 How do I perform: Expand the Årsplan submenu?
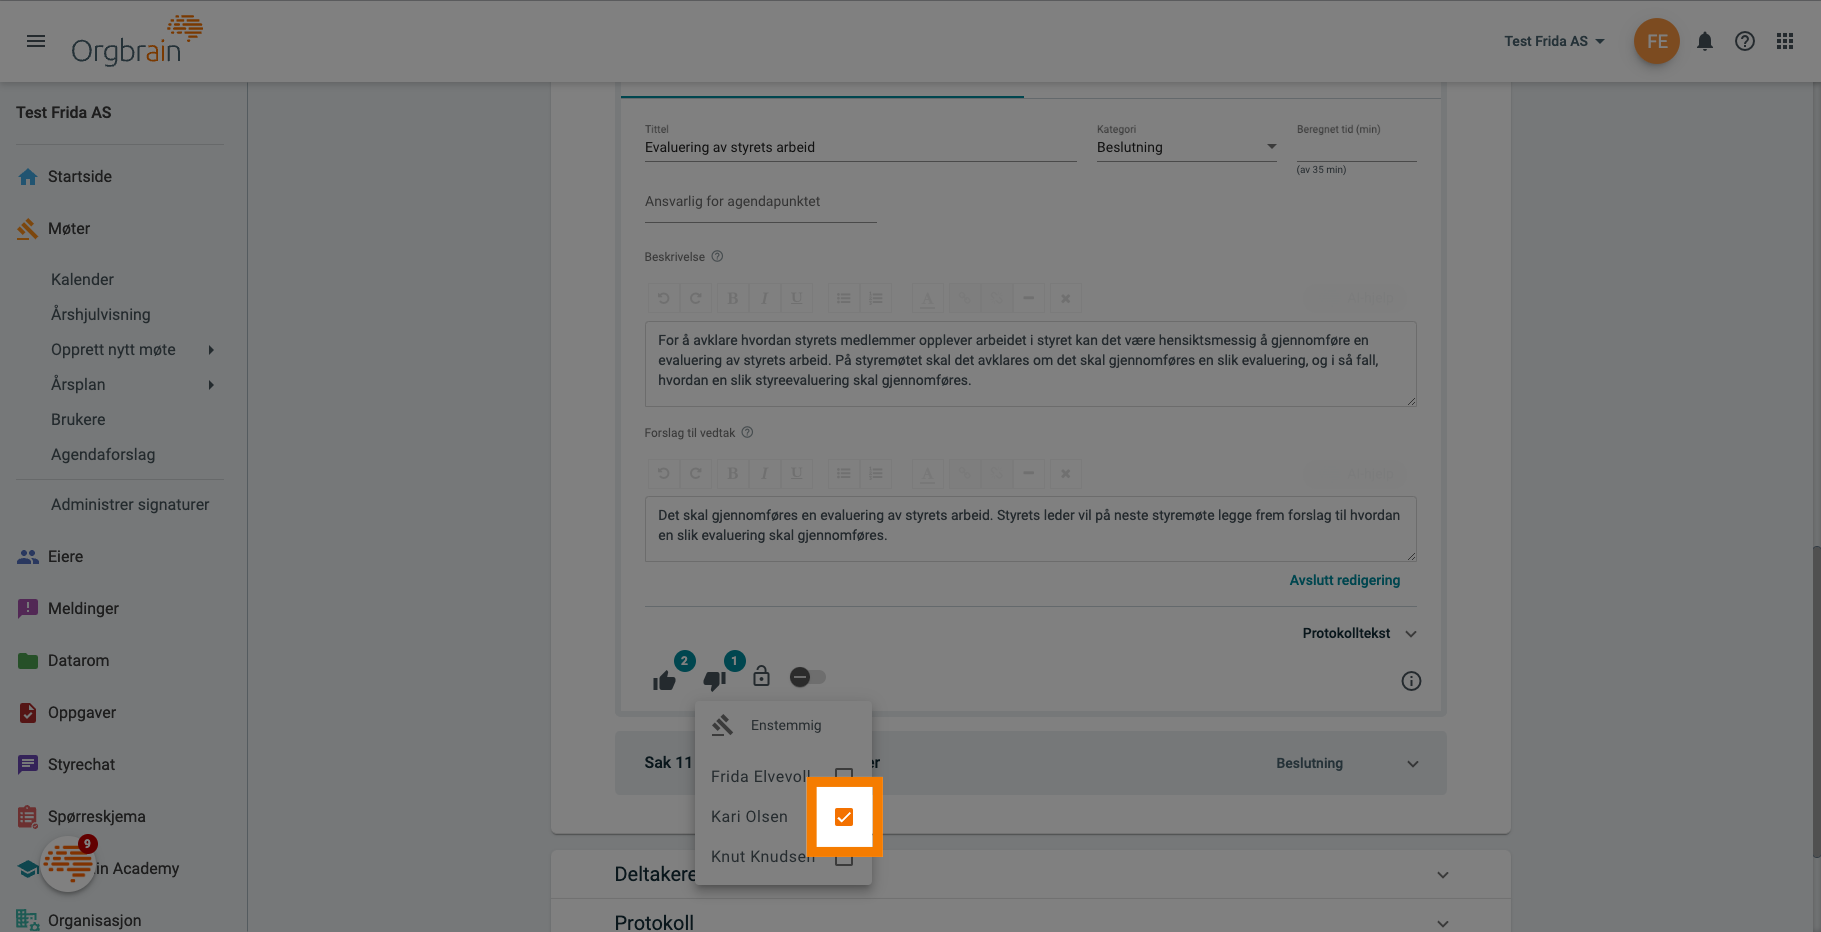click(211, 385)
